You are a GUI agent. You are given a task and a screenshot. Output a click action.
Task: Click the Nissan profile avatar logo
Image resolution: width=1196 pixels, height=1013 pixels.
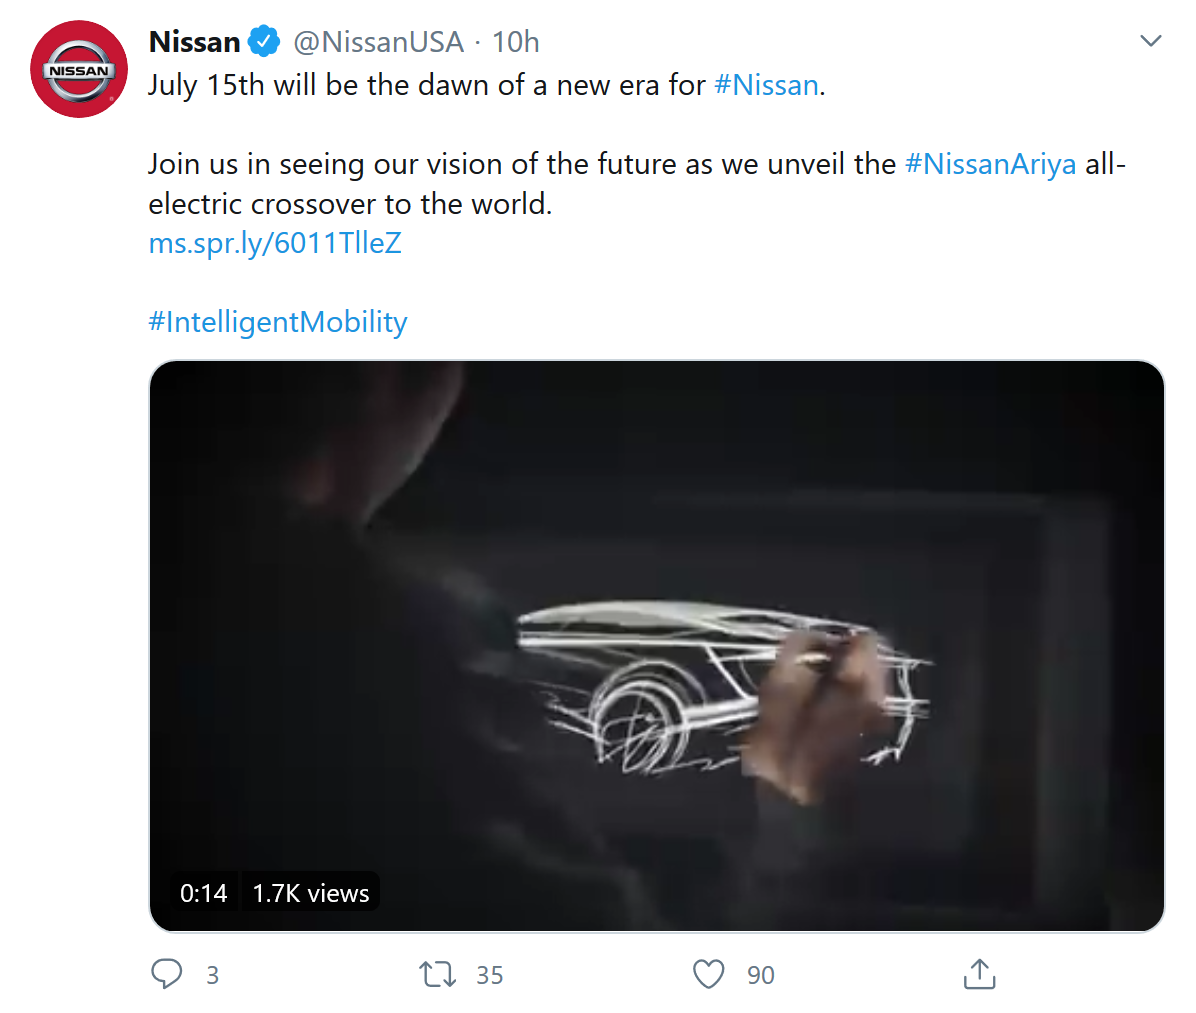pyautogui.click(x=79, y=70)
